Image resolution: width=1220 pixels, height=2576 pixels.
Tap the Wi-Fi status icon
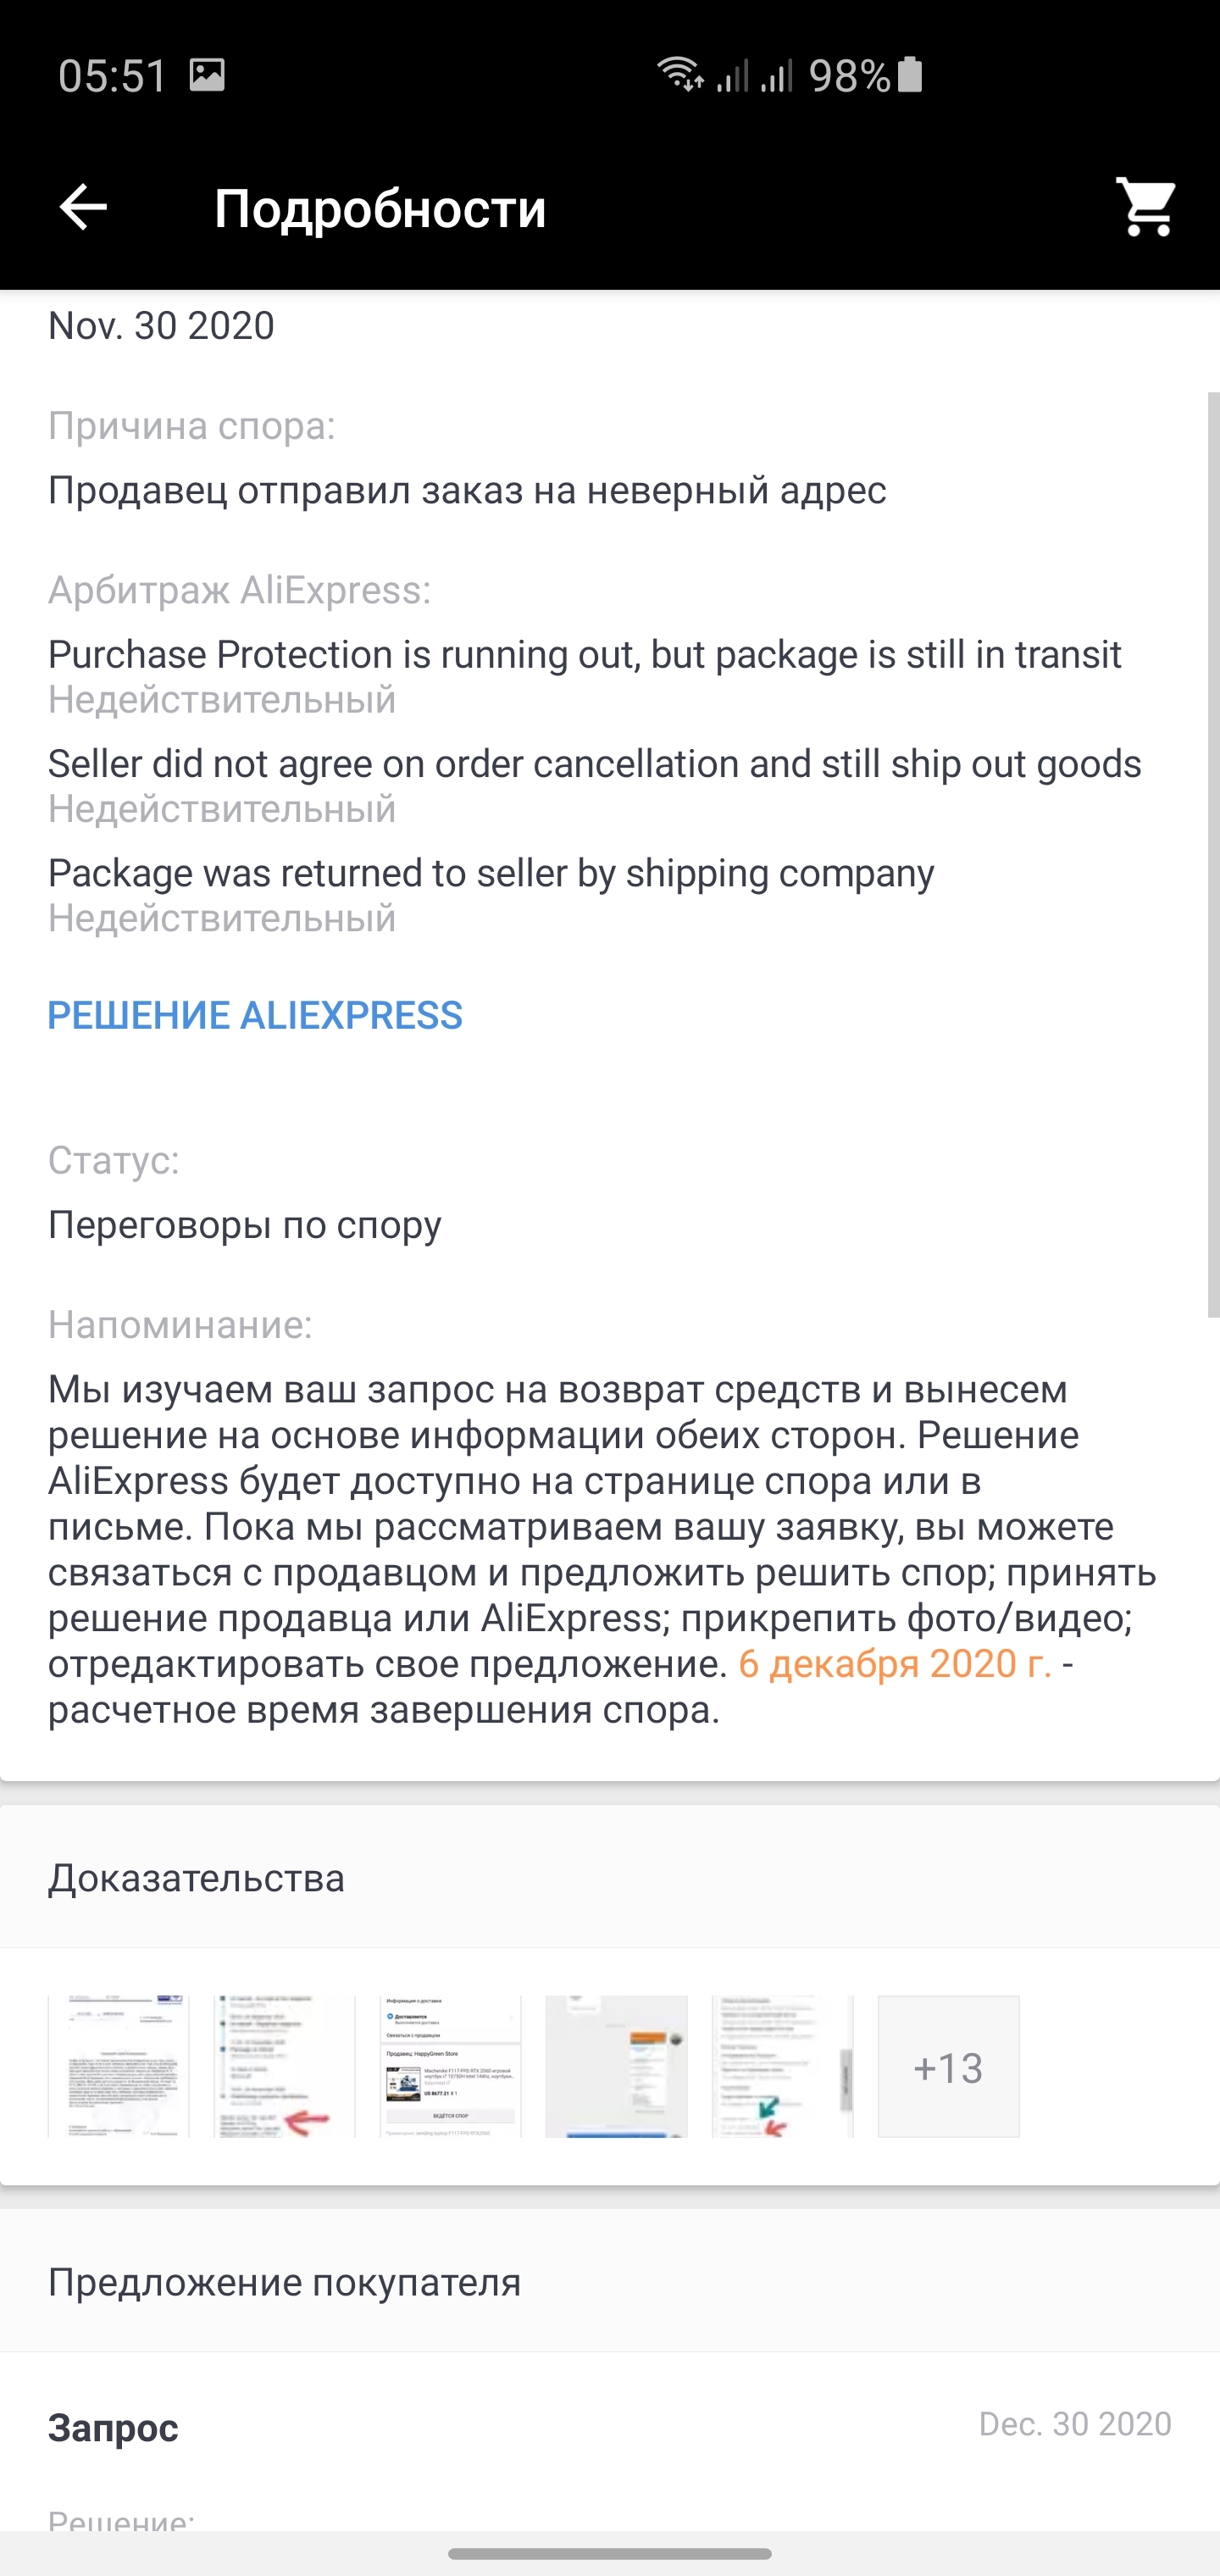pos(679,75)
